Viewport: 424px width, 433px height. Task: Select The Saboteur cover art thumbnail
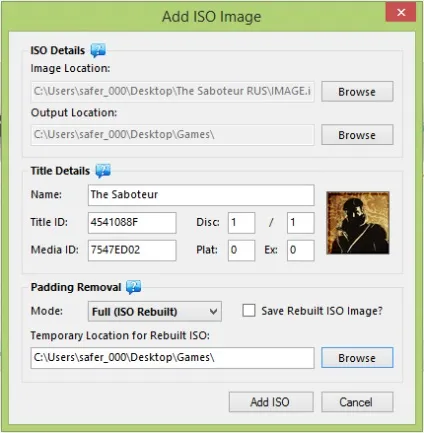(x=358, y=223)
